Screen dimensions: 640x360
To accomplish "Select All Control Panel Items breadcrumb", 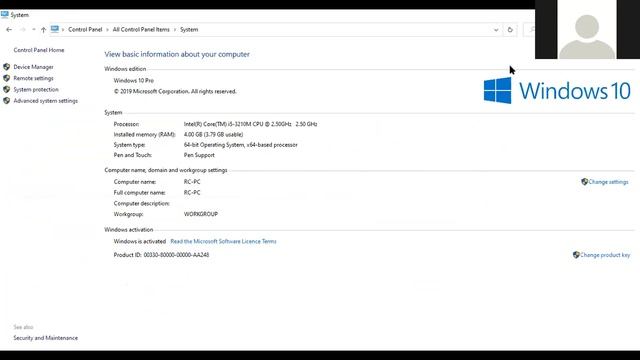I will click(x=141, y=29).
